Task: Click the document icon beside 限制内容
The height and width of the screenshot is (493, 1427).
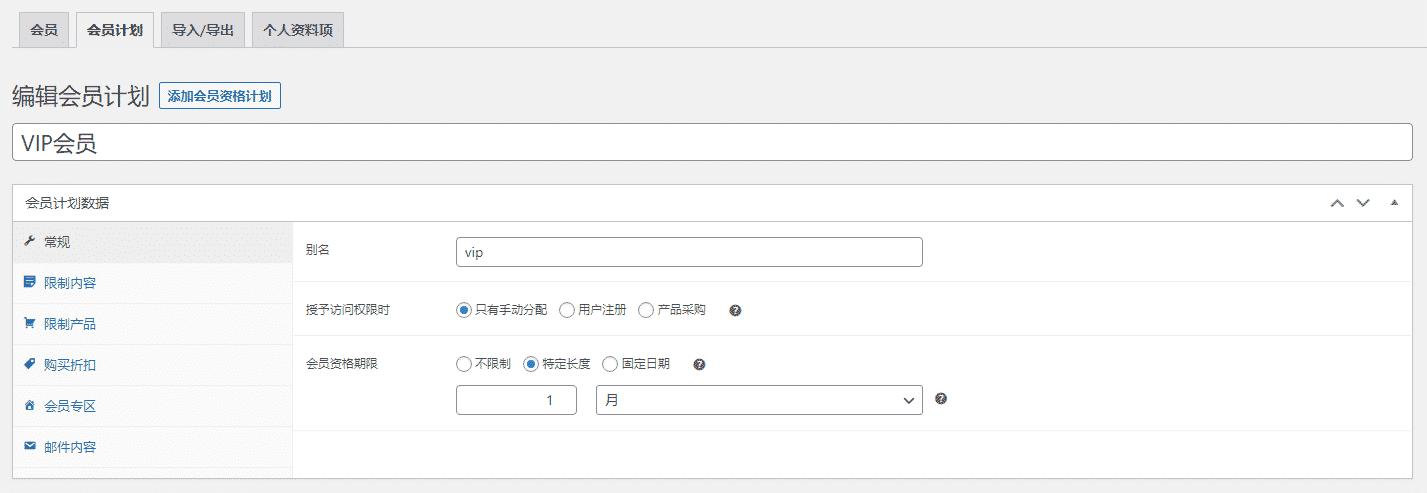Action: (x=30, y=282)
